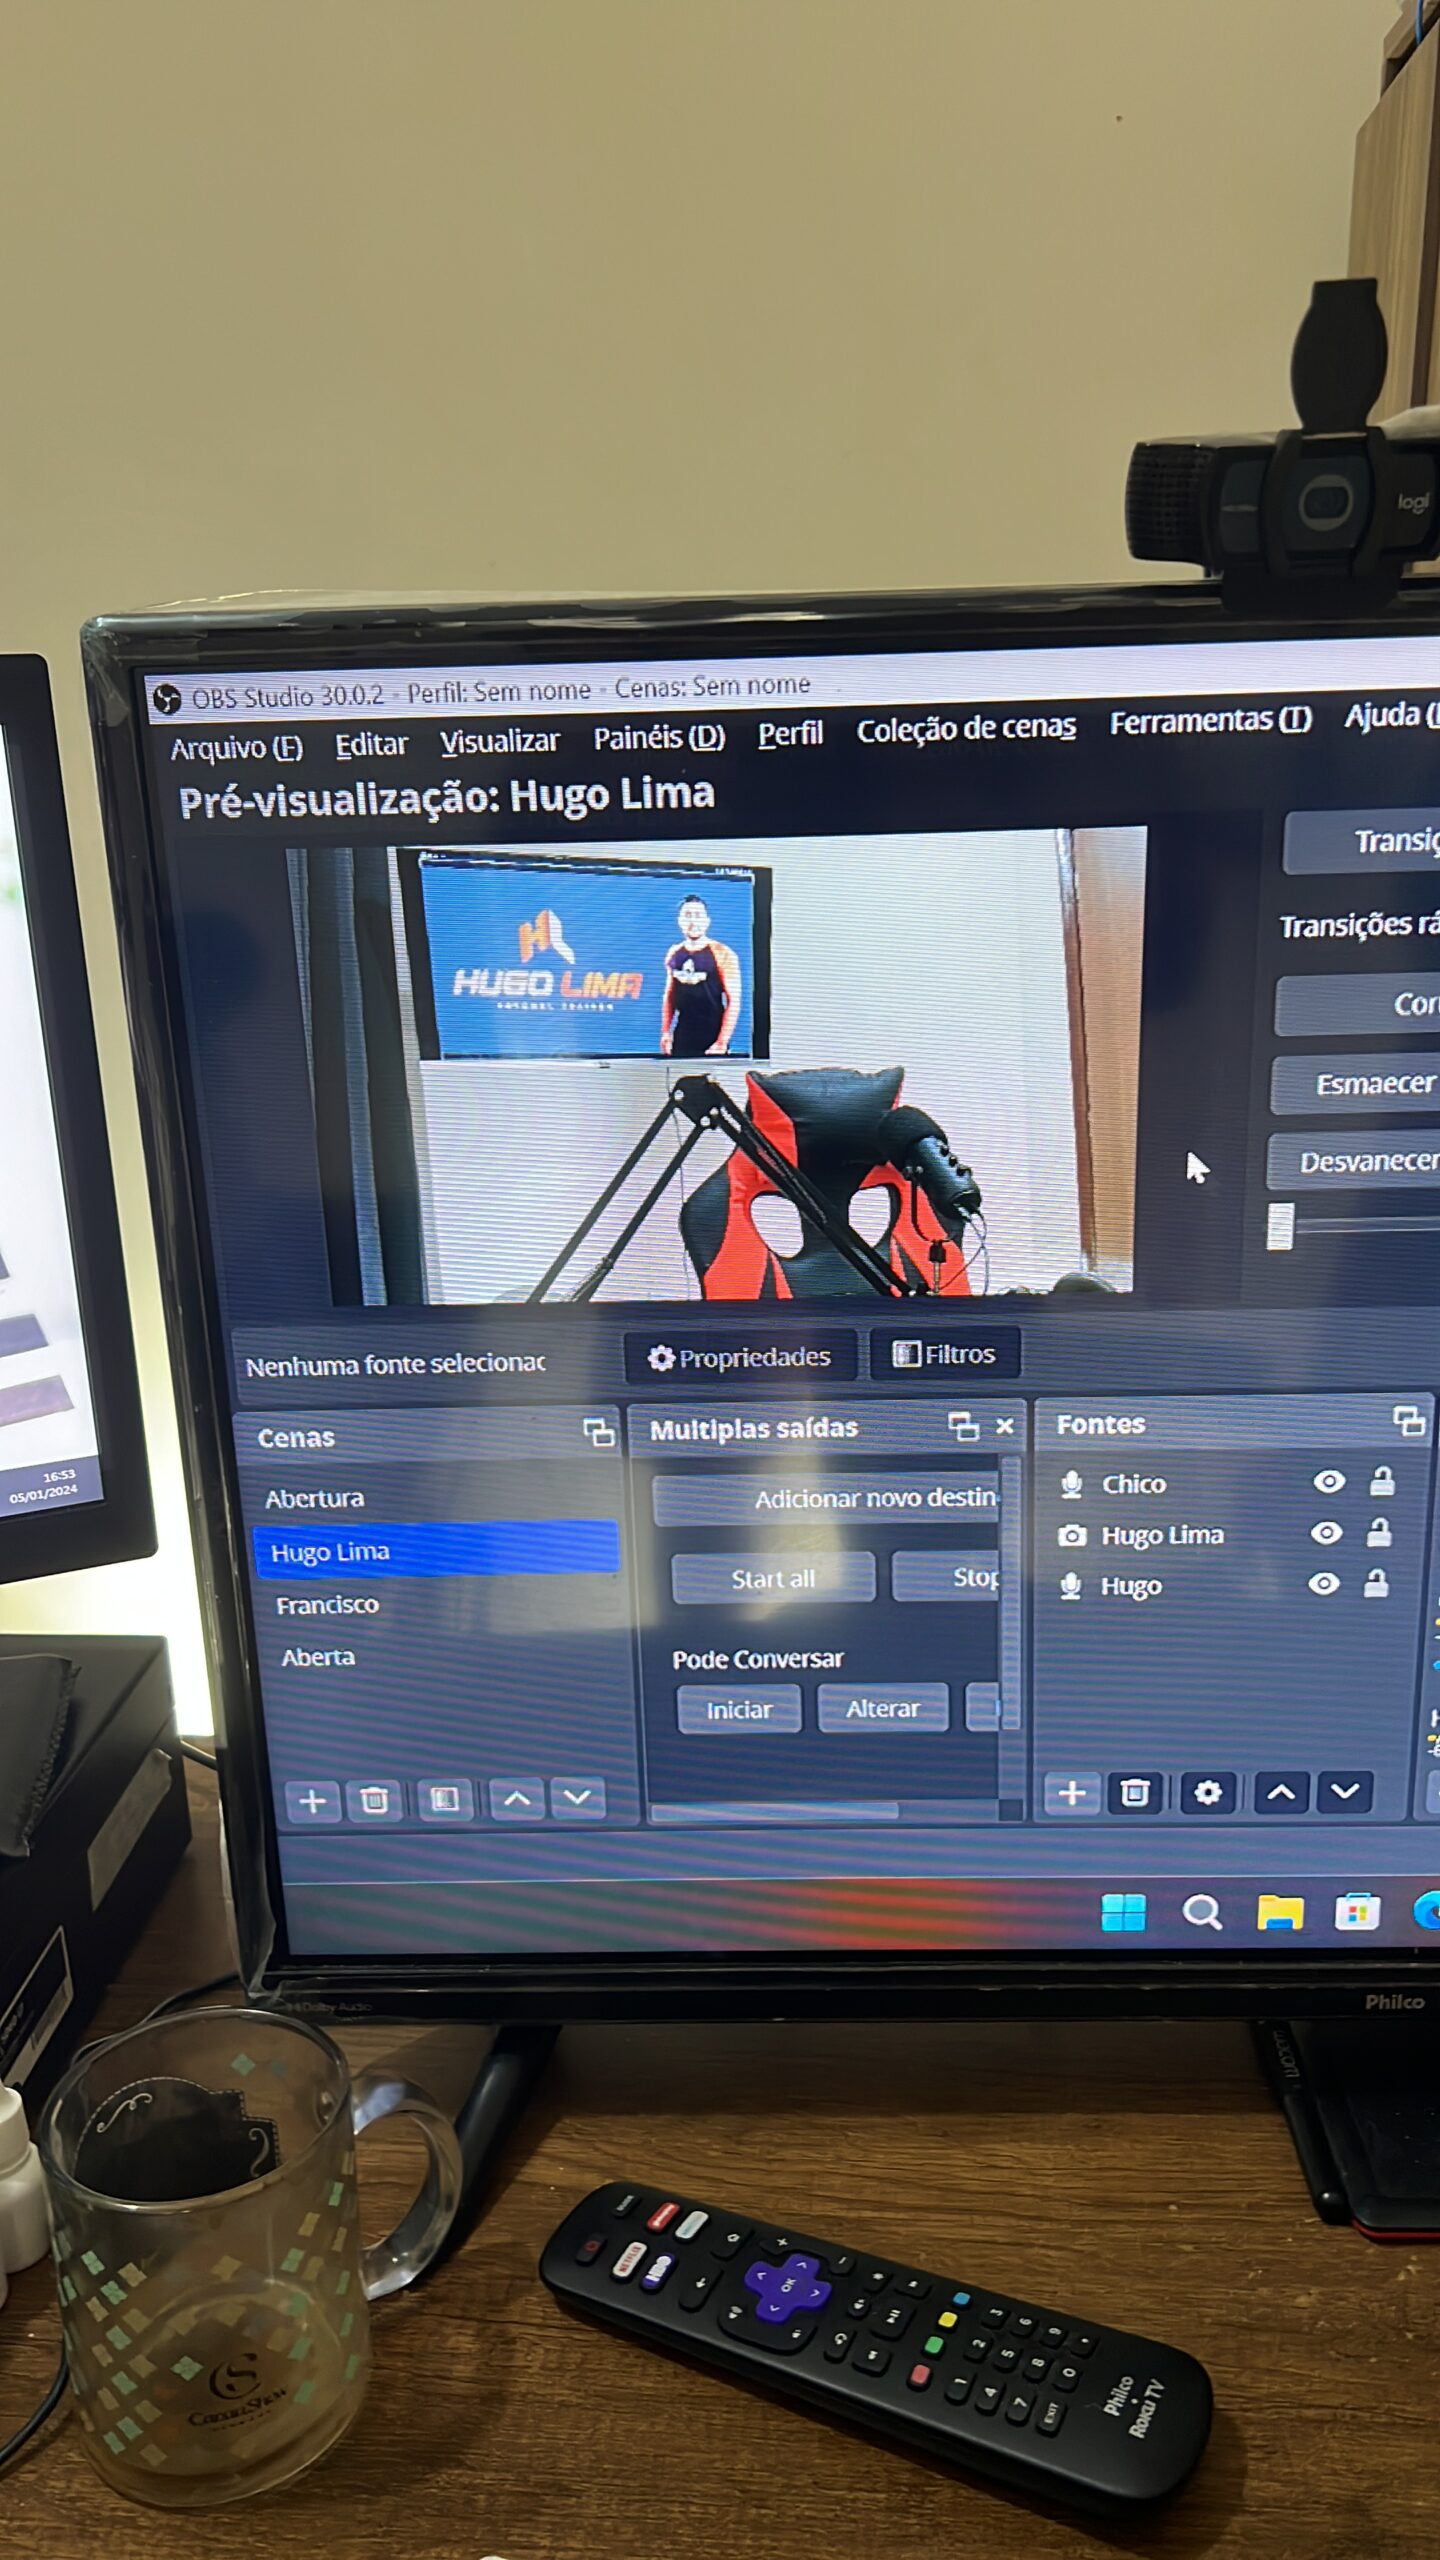Screen dimensions: 1440x2560
Task: Hide the Chico audio source
Action: pos(1328,1481)
